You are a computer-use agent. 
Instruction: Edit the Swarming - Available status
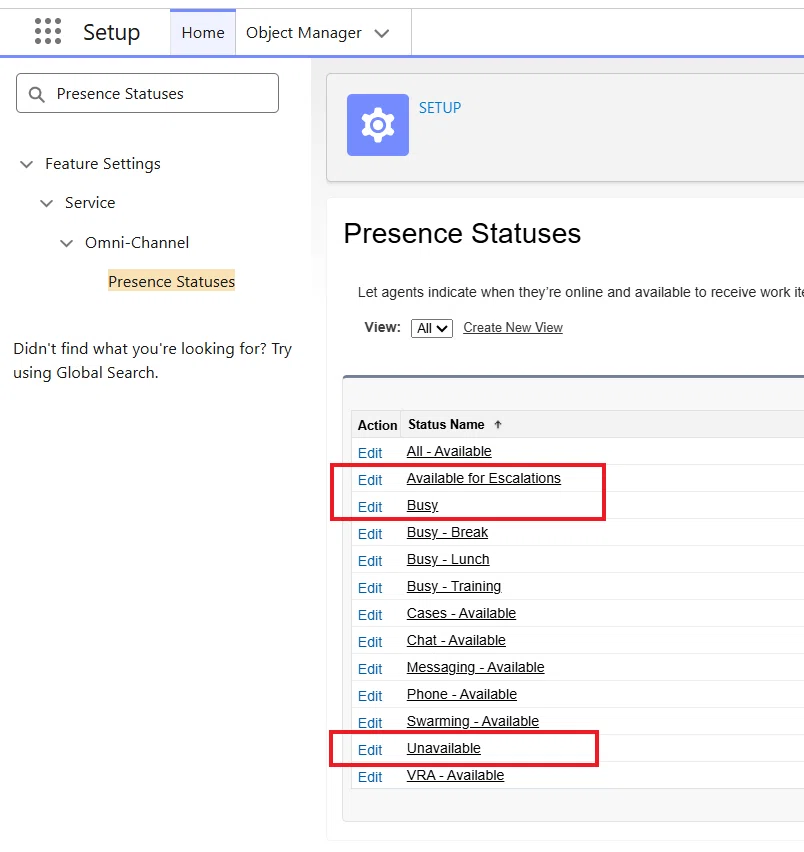coord(370,723)
